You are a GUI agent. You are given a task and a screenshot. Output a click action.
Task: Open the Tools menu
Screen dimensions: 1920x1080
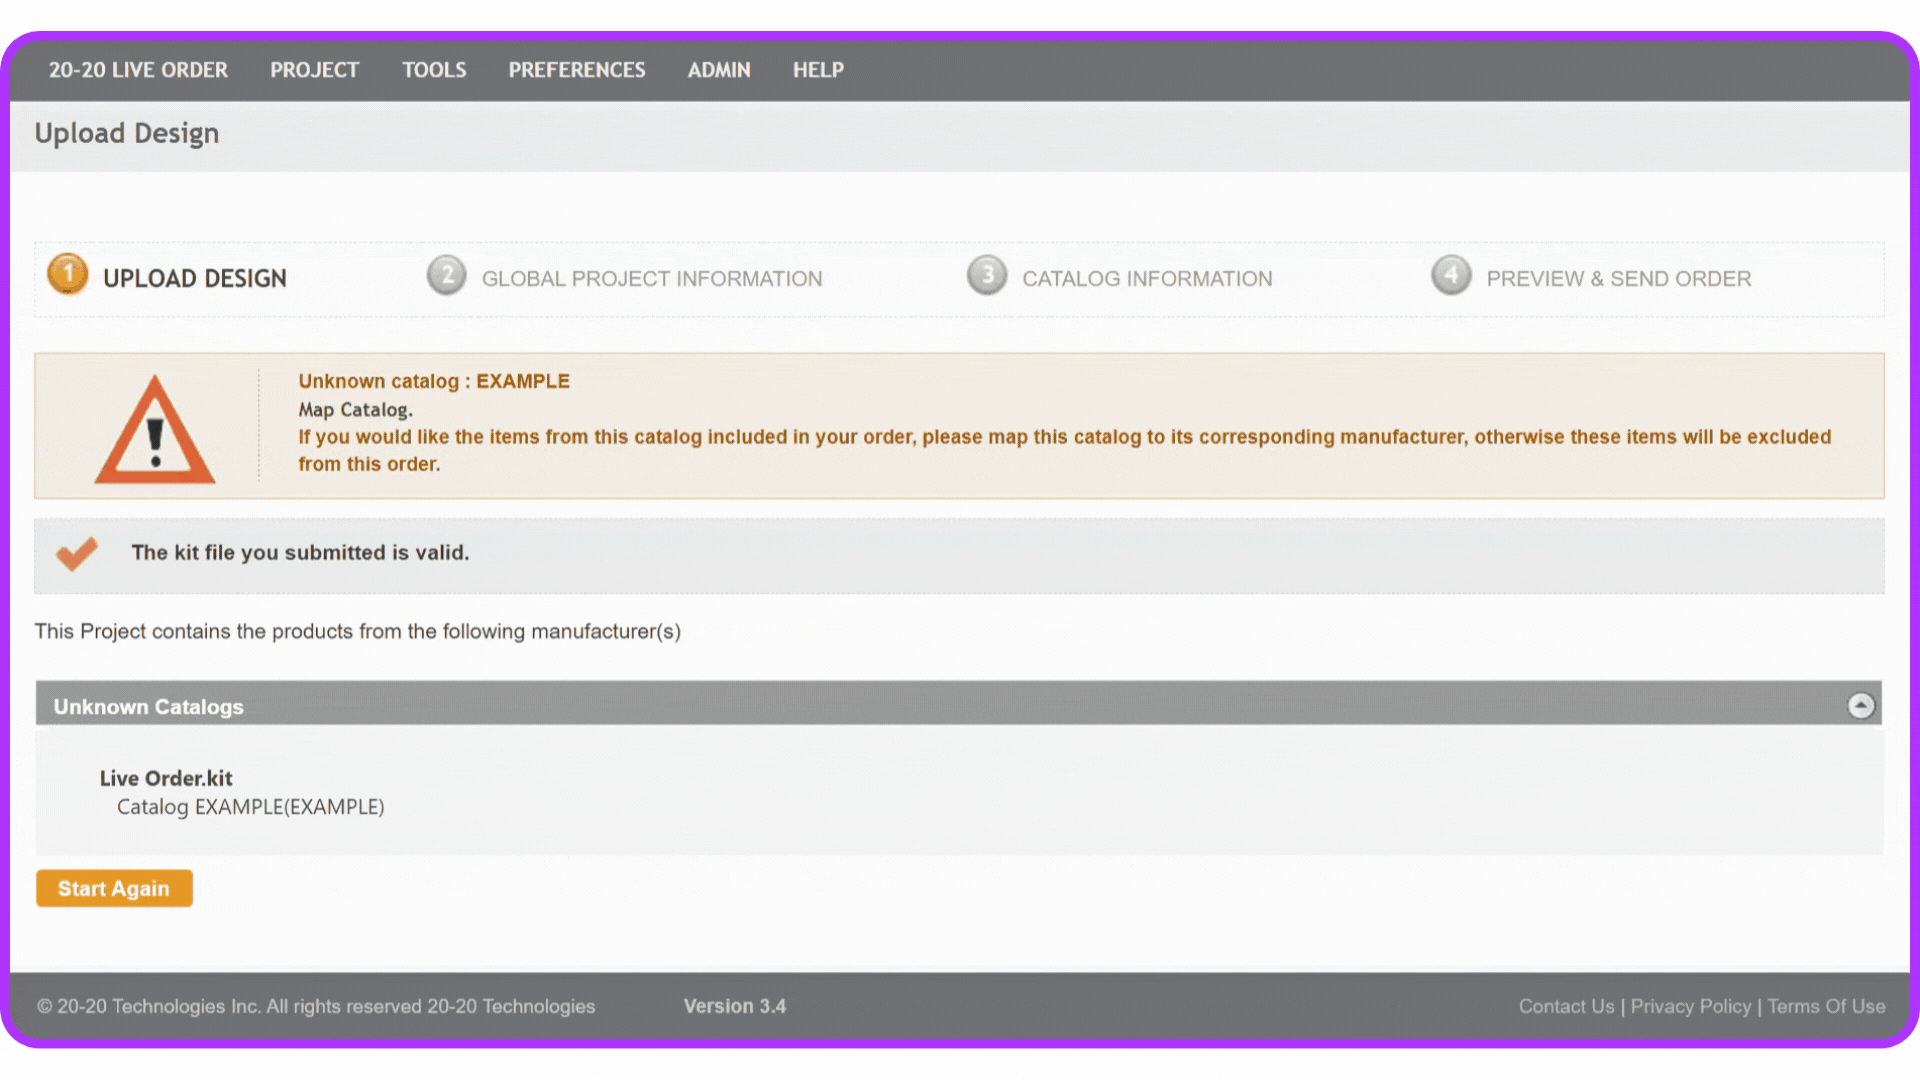pos(434,70)
